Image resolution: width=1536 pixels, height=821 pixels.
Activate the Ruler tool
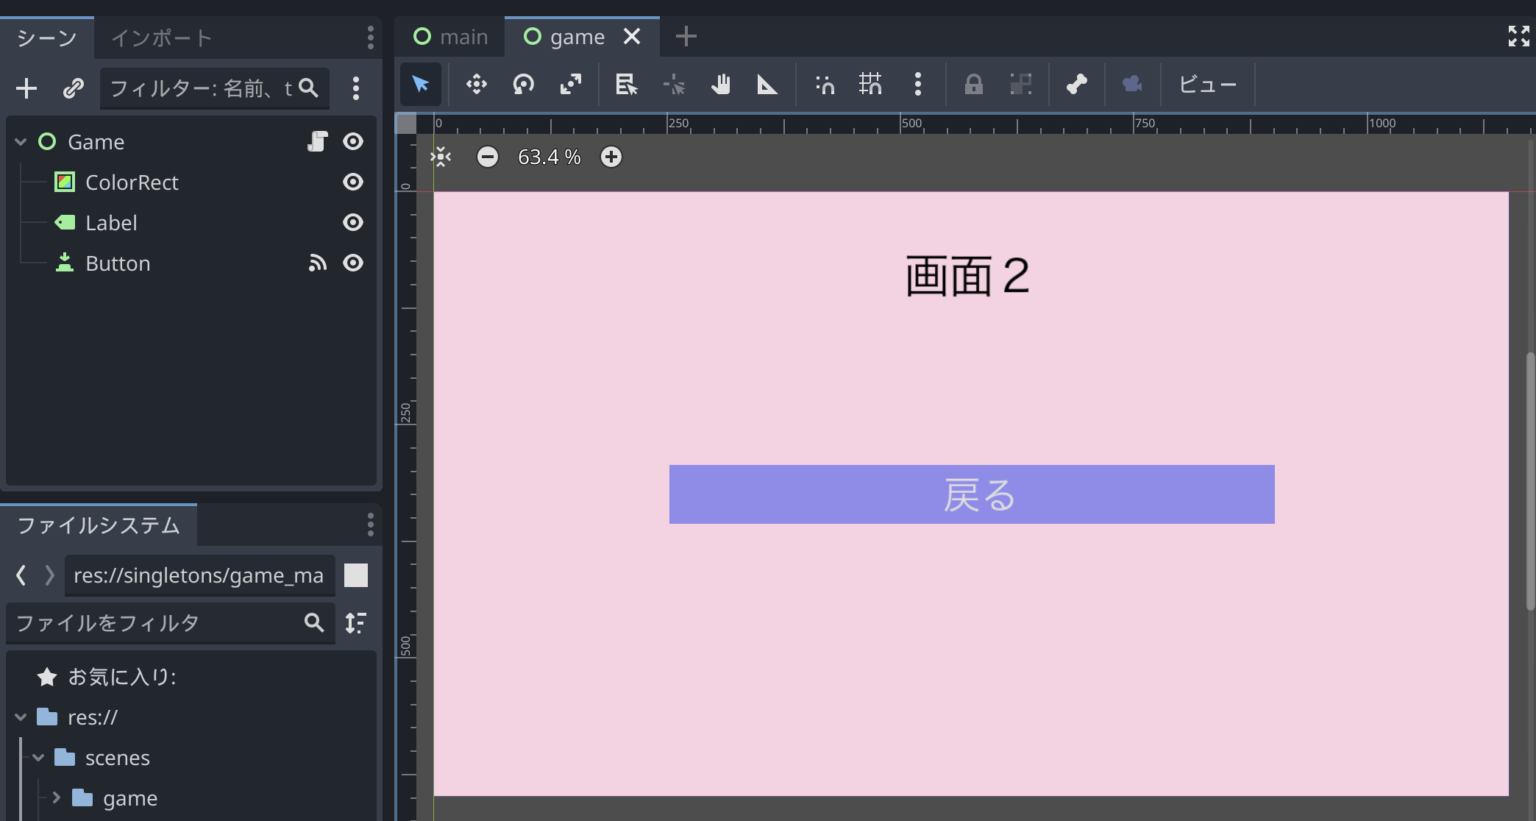[x=767, y=84]
